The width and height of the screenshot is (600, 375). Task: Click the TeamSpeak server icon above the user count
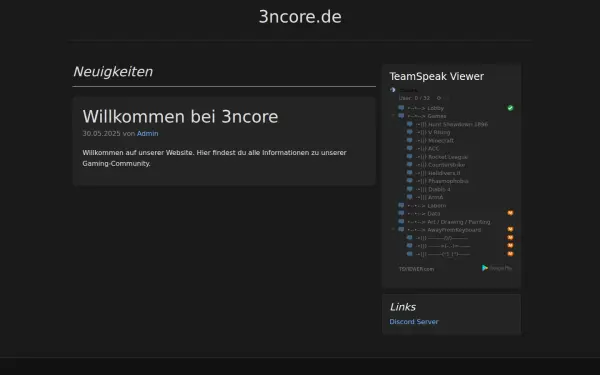coord(393,90)
